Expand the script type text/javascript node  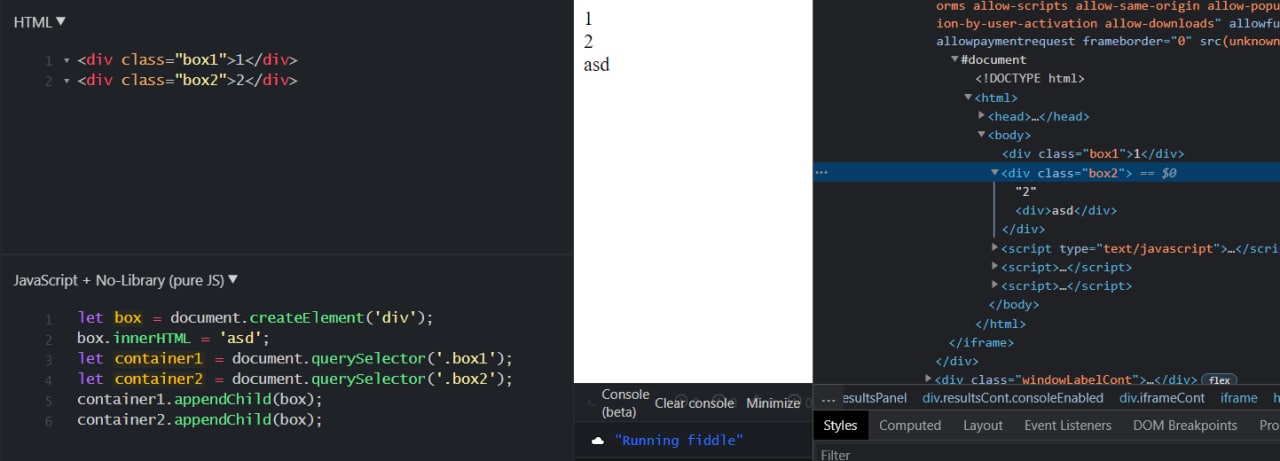click(x=994, y=248)
